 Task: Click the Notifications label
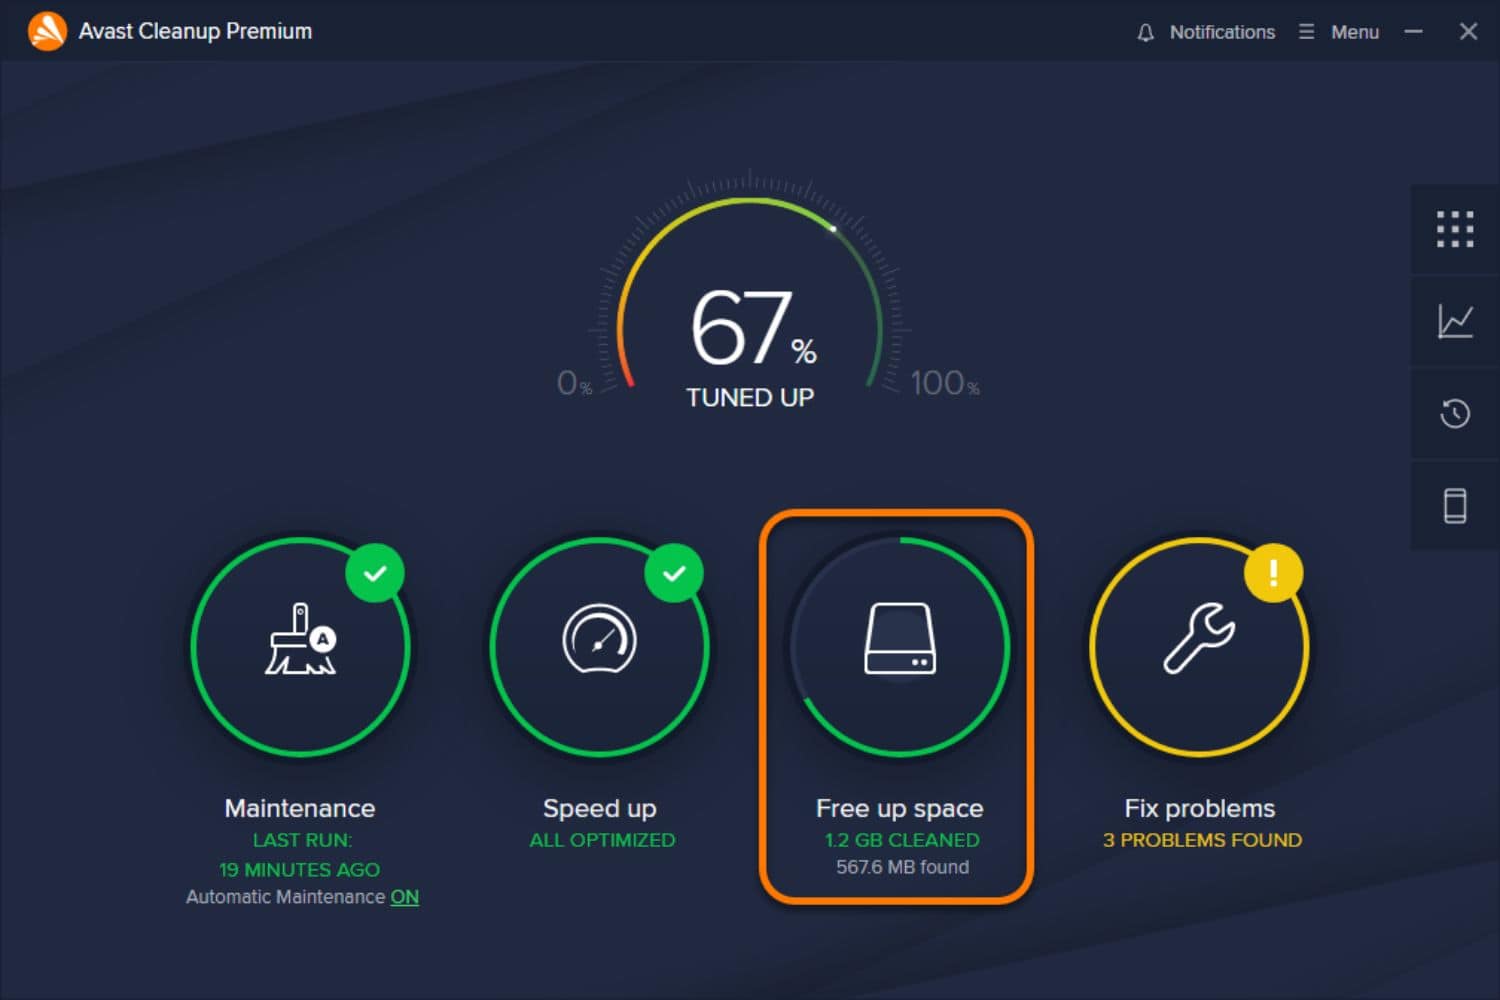[1222, 32]
